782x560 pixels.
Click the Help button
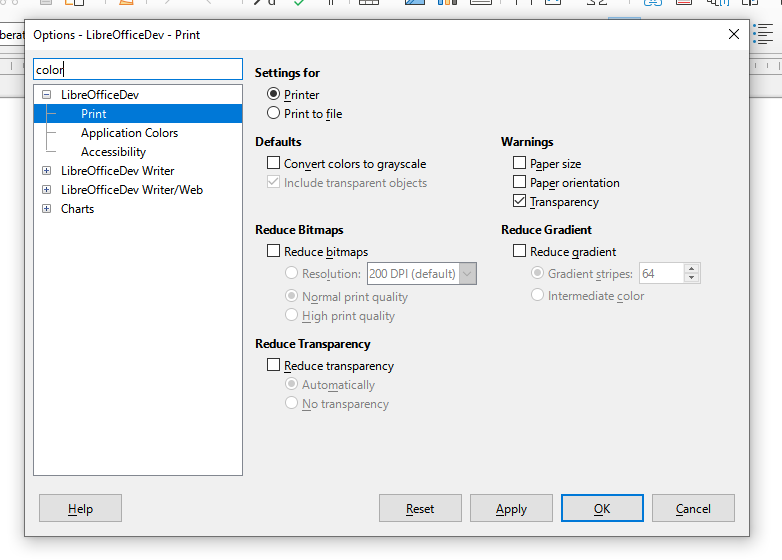(x=80, y=508)
